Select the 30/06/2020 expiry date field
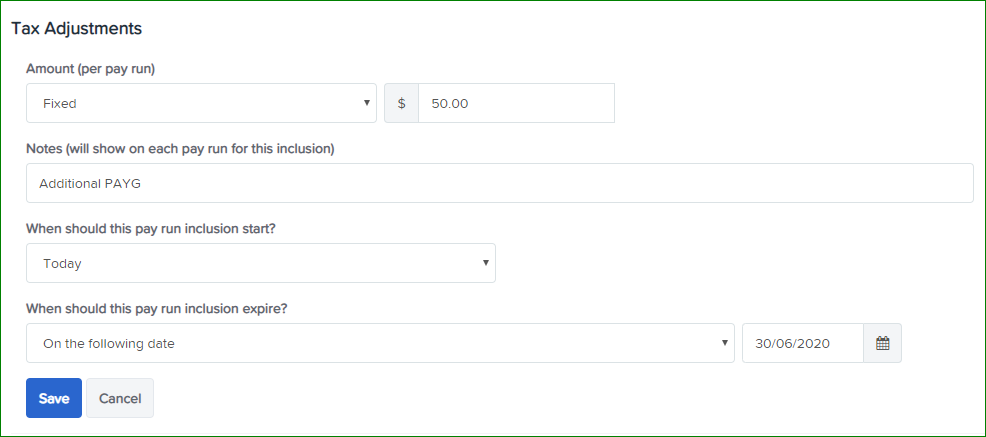Screen dimensions: 986x437 point(803,343)
